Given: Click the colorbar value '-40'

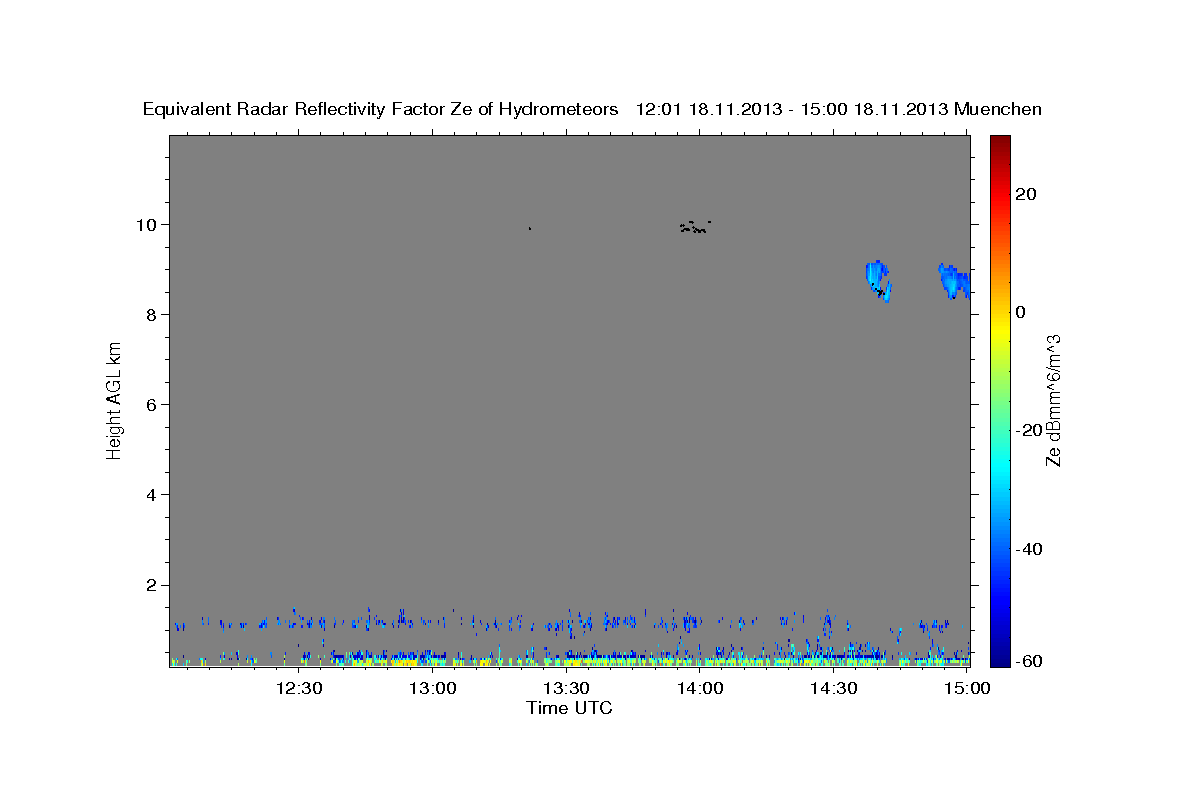Looking at the screenshot, I should tap(1028, 549).
